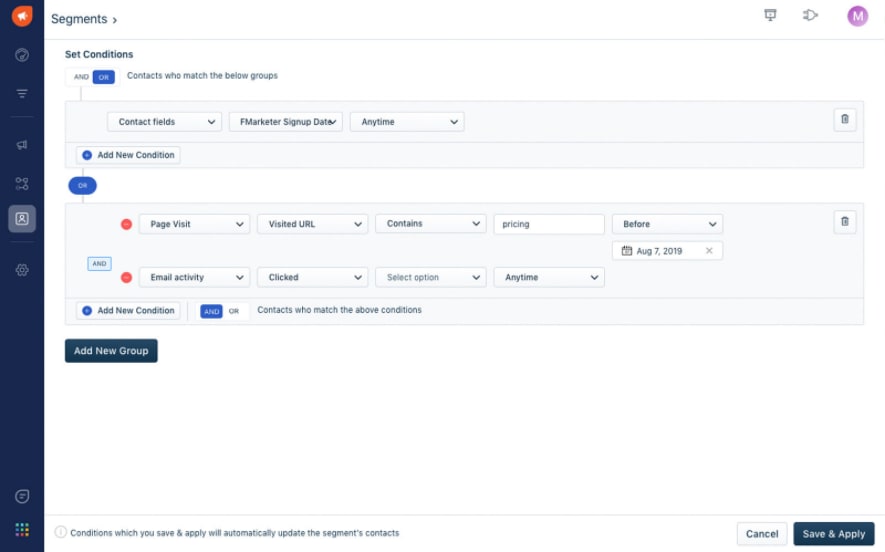
Task: Click the info icon in footer note
Action: (x=60, y=532)
